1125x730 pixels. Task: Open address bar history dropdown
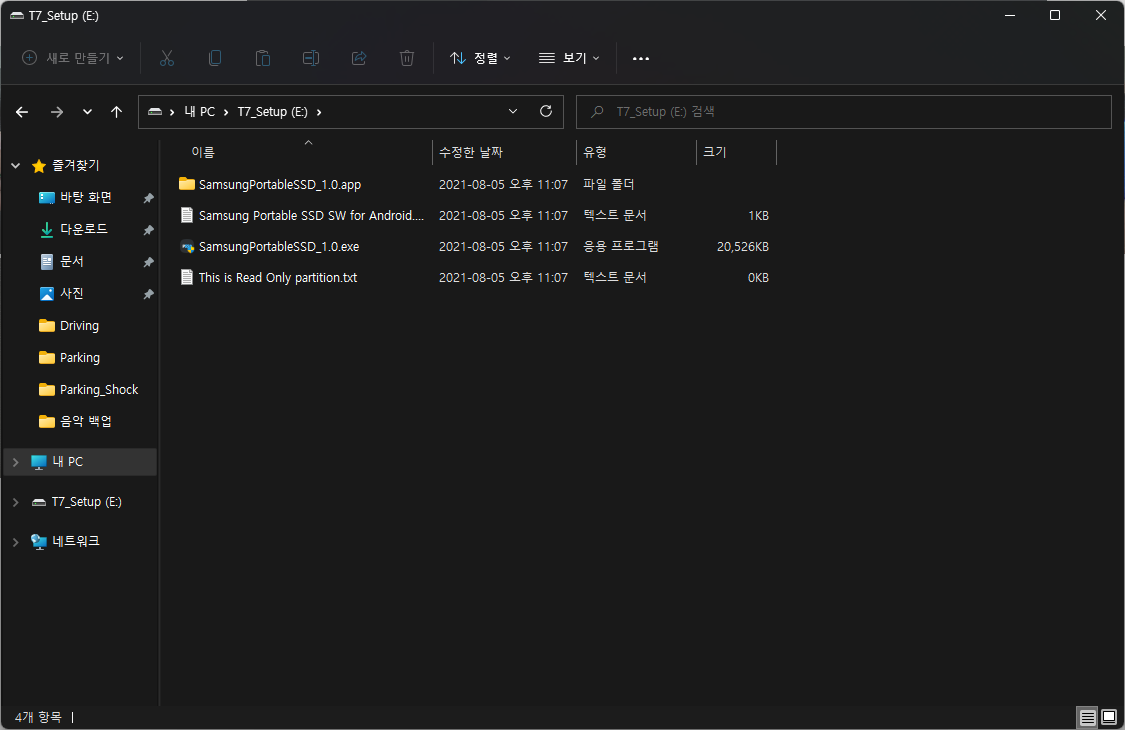pos(513,112)
